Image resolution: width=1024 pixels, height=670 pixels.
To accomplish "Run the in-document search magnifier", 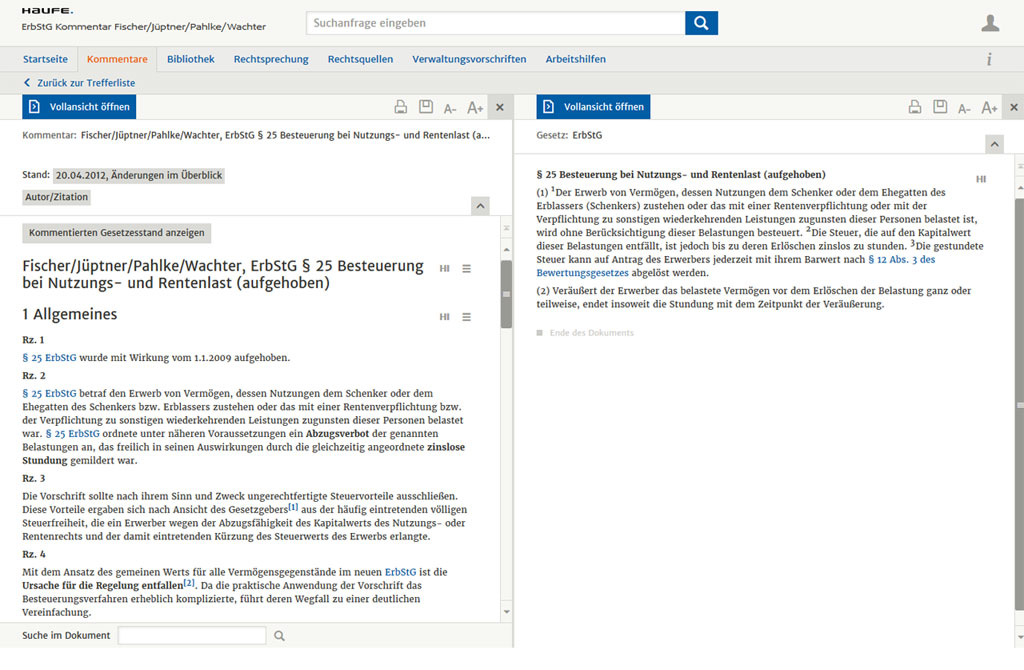I will pyautogui.click(x=280, y=635).
